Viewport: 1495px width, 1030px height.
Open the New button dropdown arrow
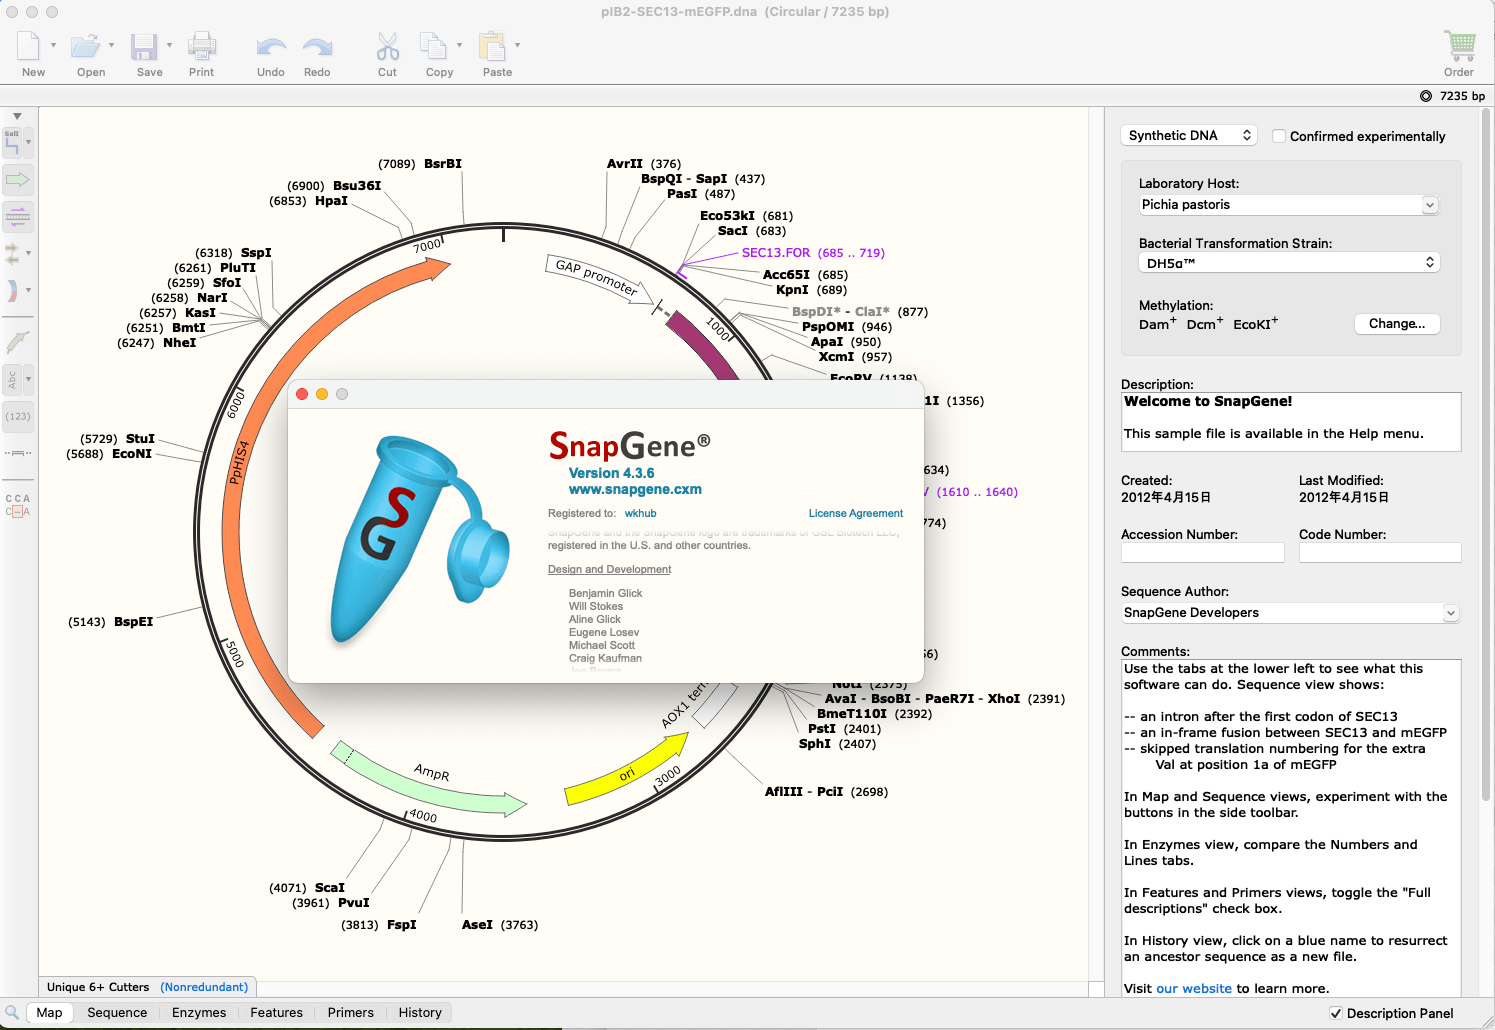tap(53, 45)
